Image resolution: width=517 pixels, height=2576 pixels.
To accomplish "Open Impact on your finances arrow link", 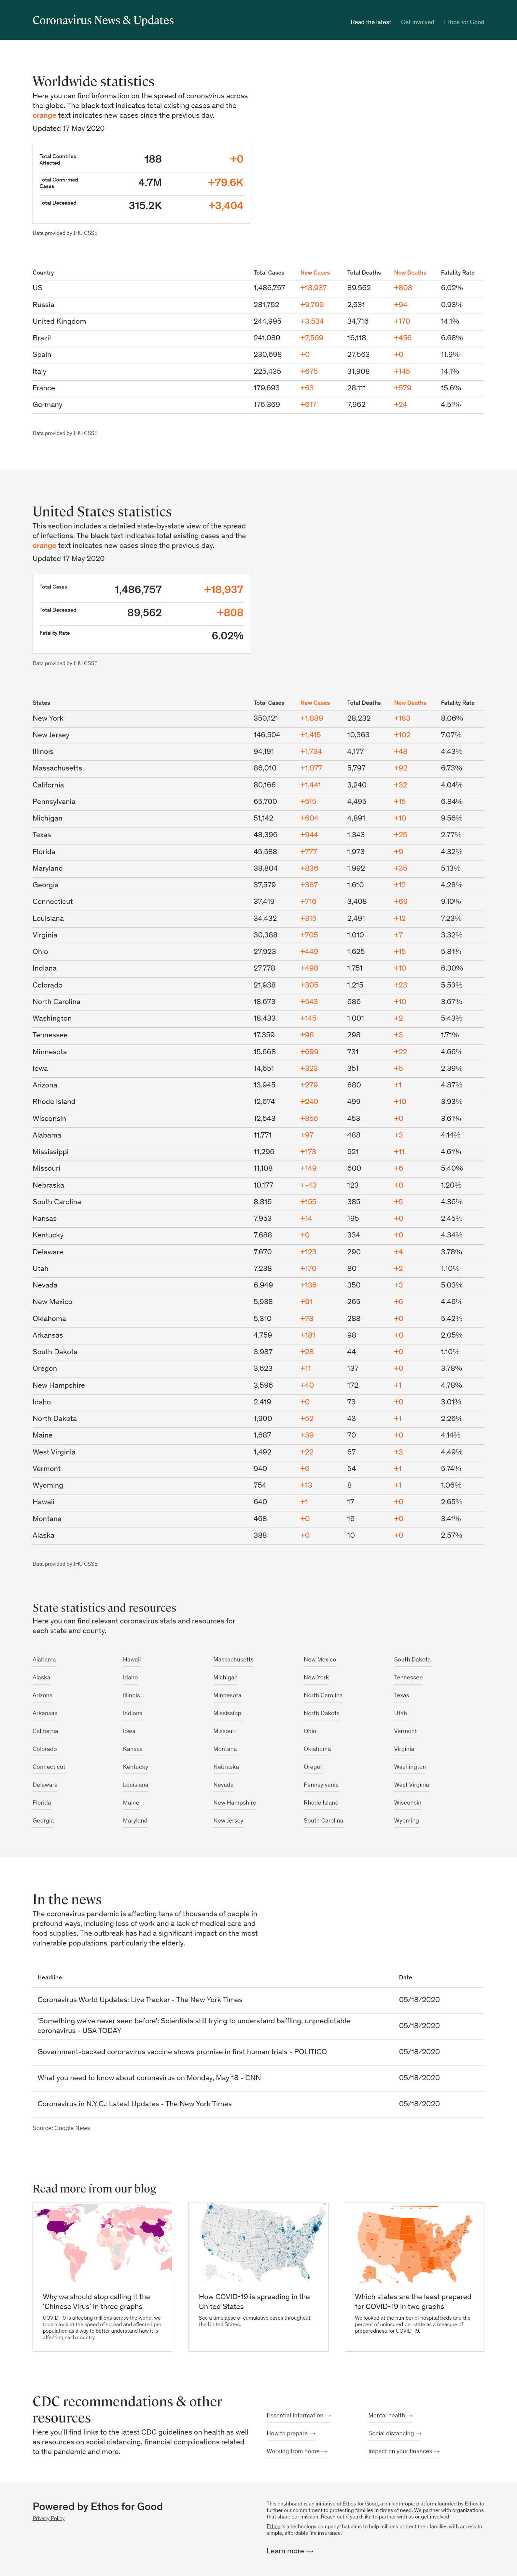I will point(403,2451).
